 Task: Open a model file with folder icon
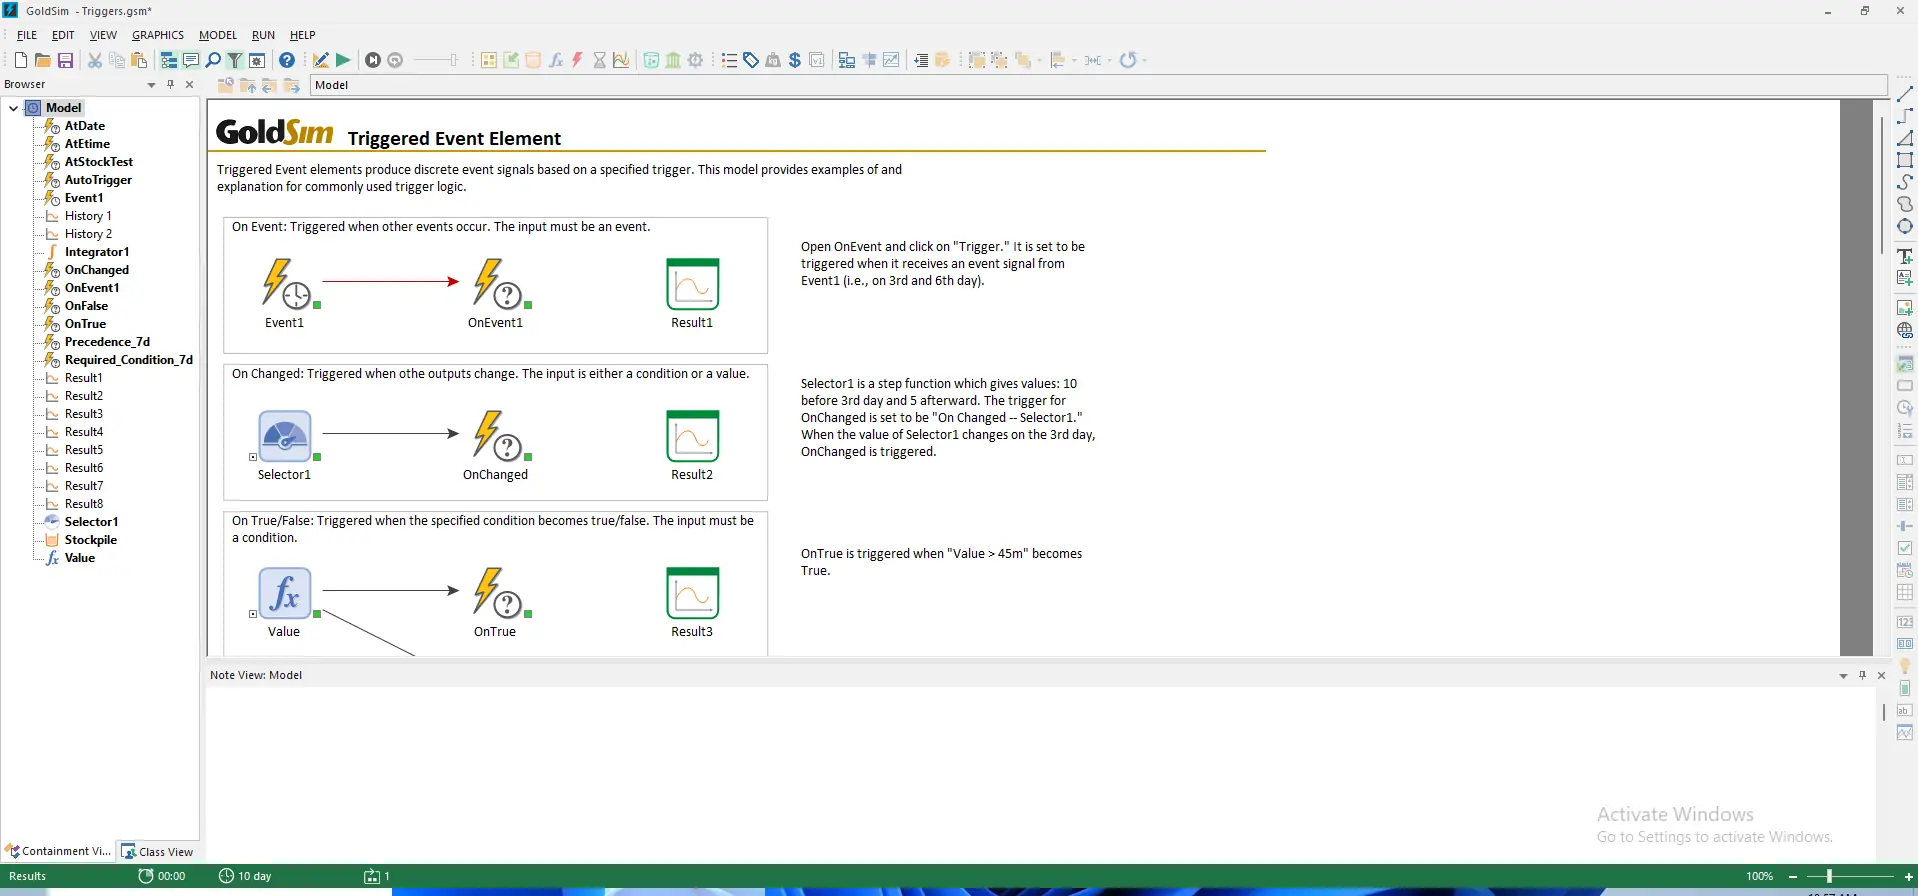(43, 60)
